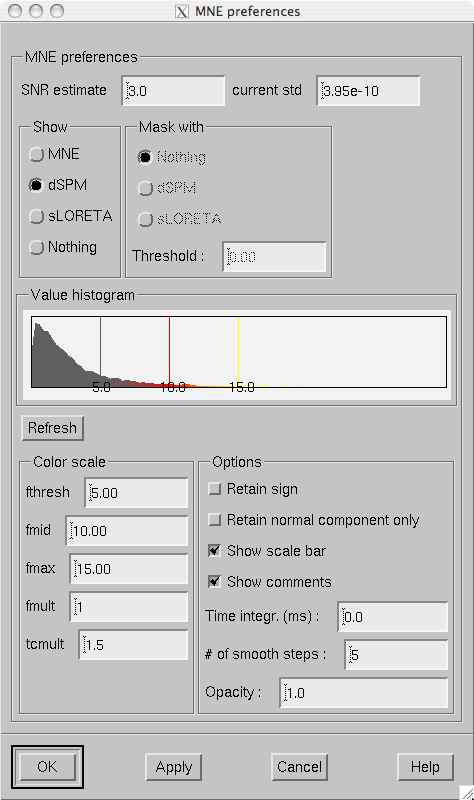
Task: Click the # of smooth steps field
Action: (396, 655)
